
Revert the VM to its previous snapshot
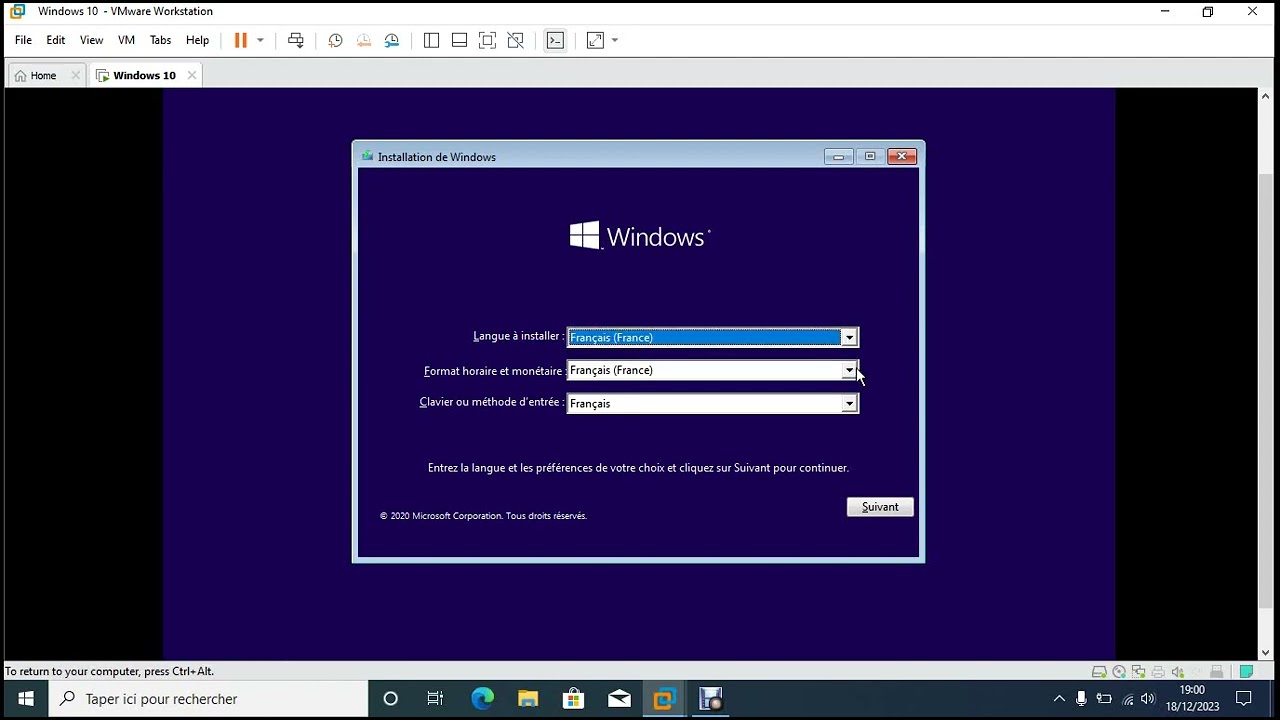tap(364, 40)
